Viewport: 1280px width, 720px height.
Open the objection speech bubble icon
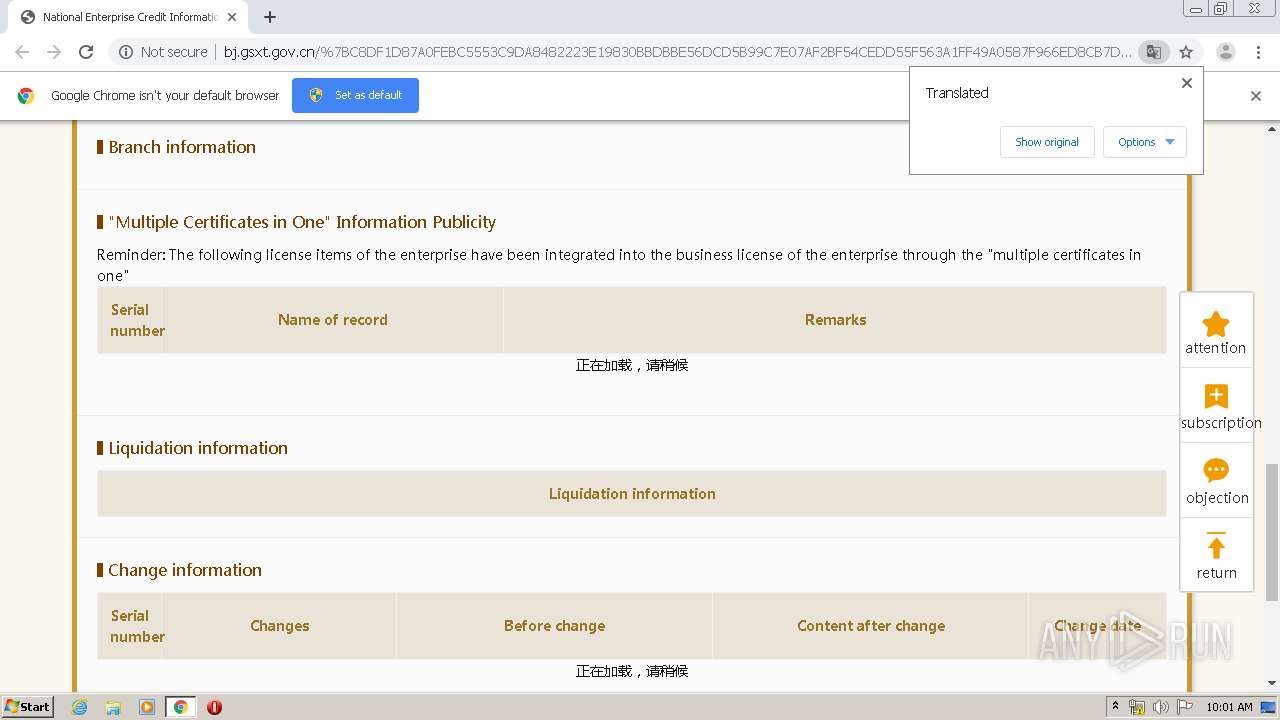pos(1215,471)
